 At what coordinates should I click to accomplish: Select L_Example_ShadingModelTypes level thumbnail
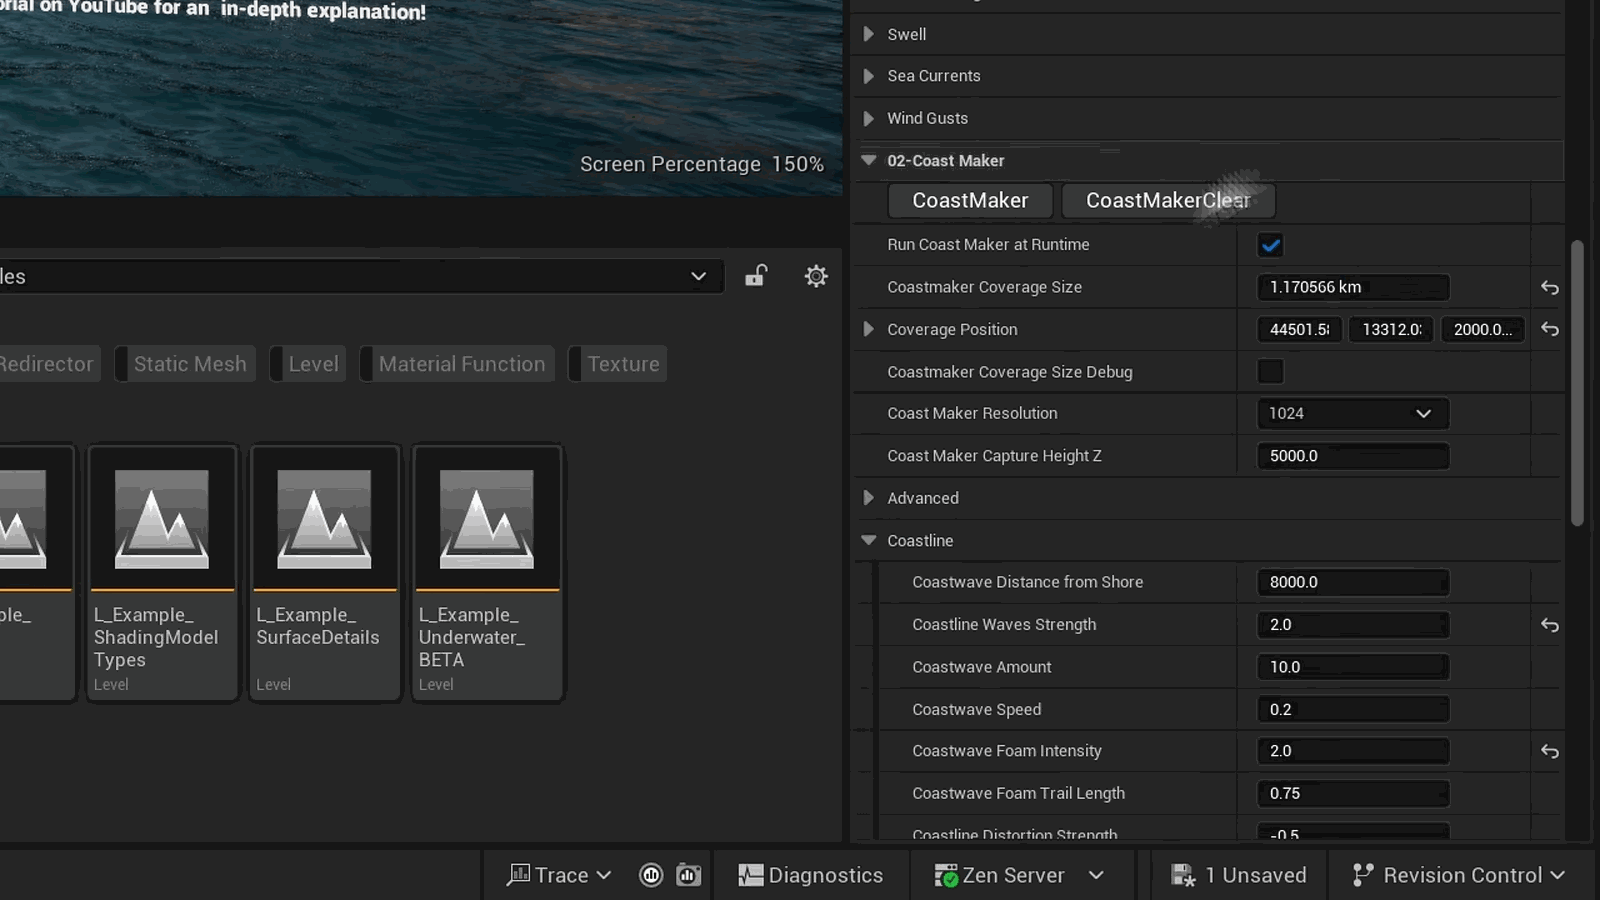[162, 519]
